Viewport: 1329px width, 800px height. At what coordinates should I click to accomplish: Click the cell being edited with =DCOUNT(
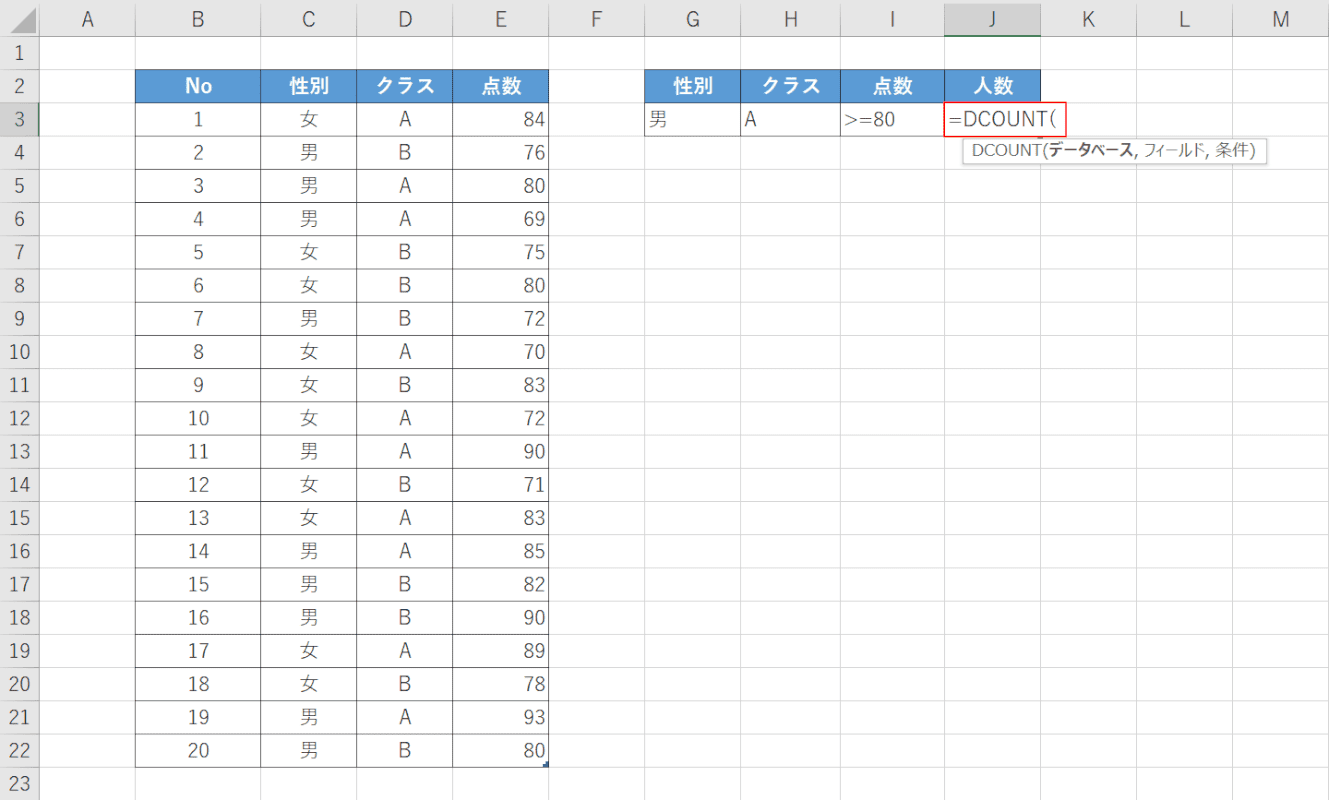(x=1005, y=119)
